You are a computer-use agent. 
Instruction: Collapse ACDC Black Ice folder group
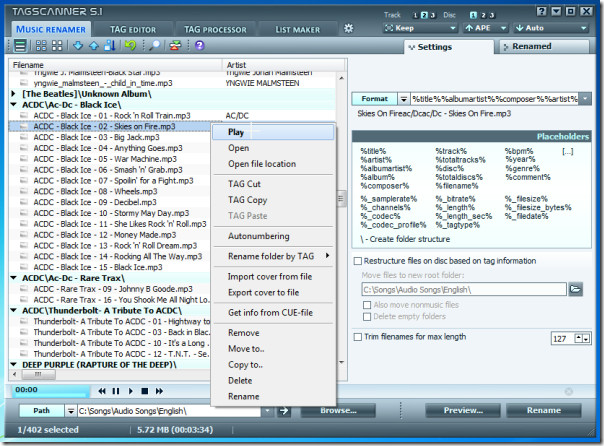click(13, 104)
